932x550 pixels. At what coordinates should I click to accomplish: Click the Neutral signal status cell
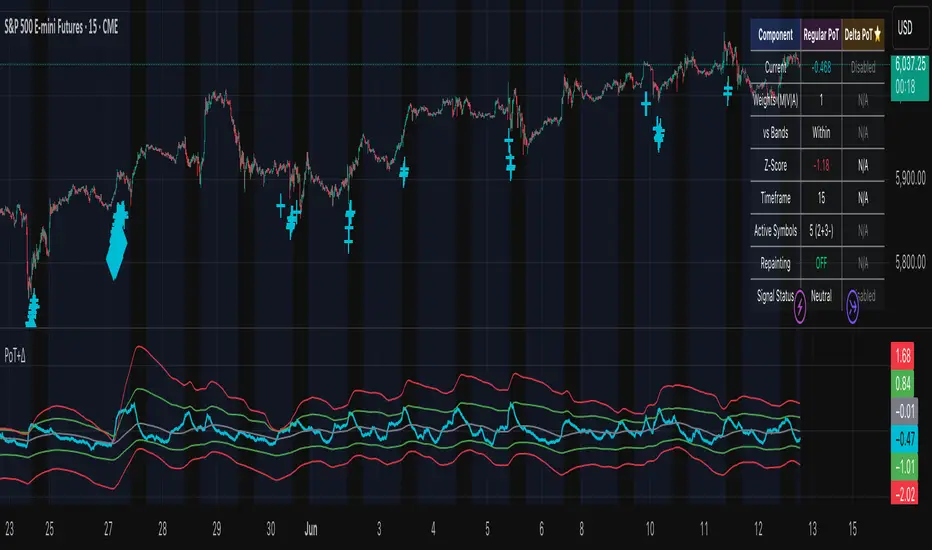pyautogui.click(x=821, y=296)
